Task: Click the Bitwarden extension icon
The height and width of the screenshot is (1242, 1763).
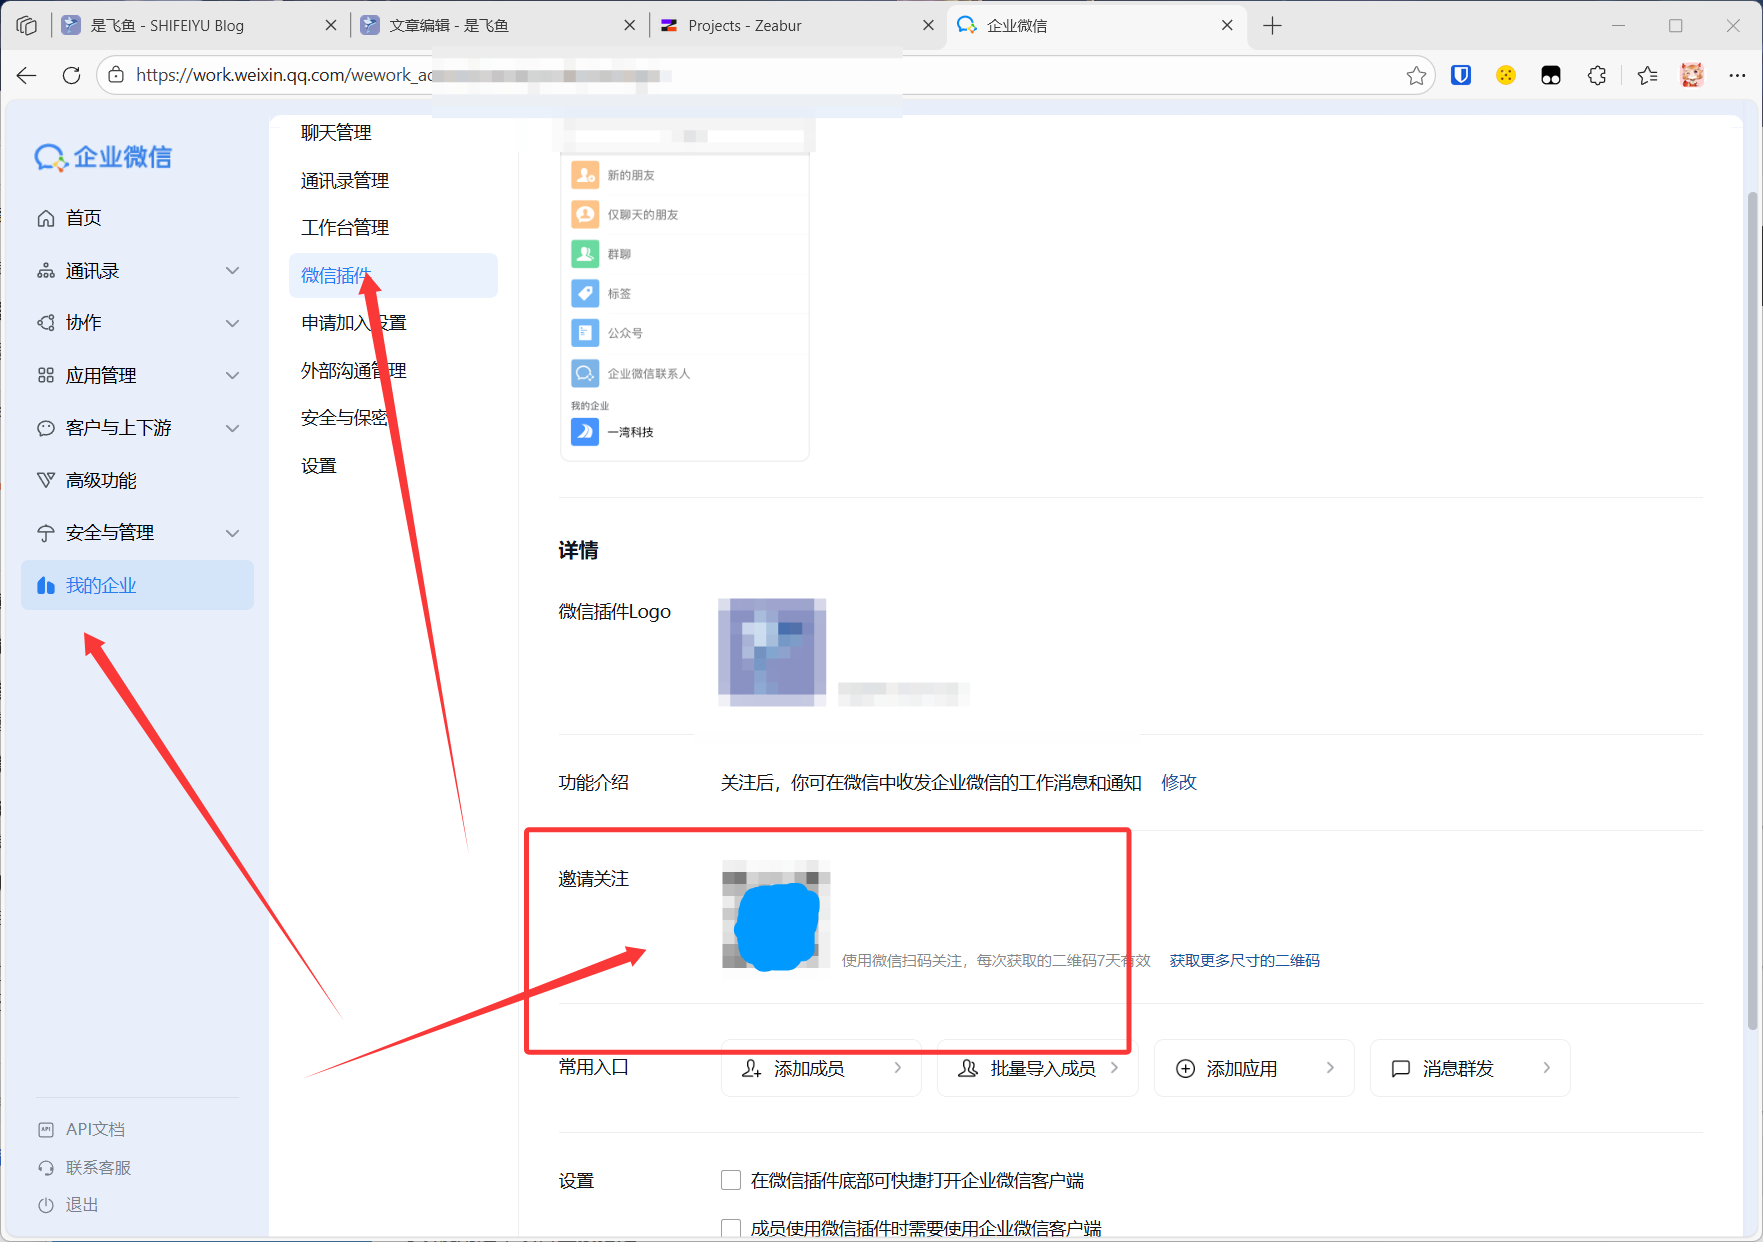Action: [1461, 75]
